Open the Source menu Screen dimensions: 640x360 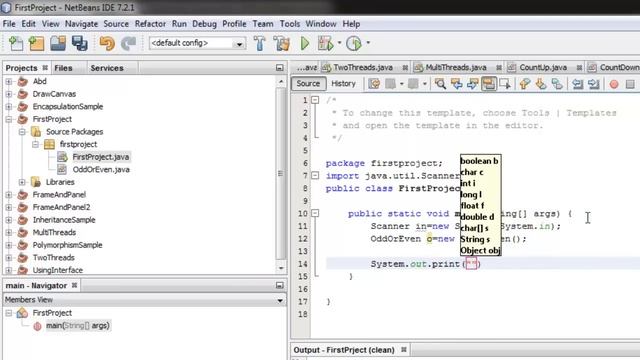[x=116, y=24]
